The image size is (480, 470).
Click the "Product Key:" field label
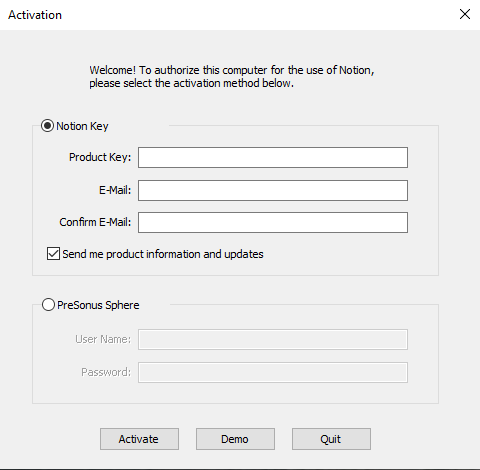[x=100, y=157]
